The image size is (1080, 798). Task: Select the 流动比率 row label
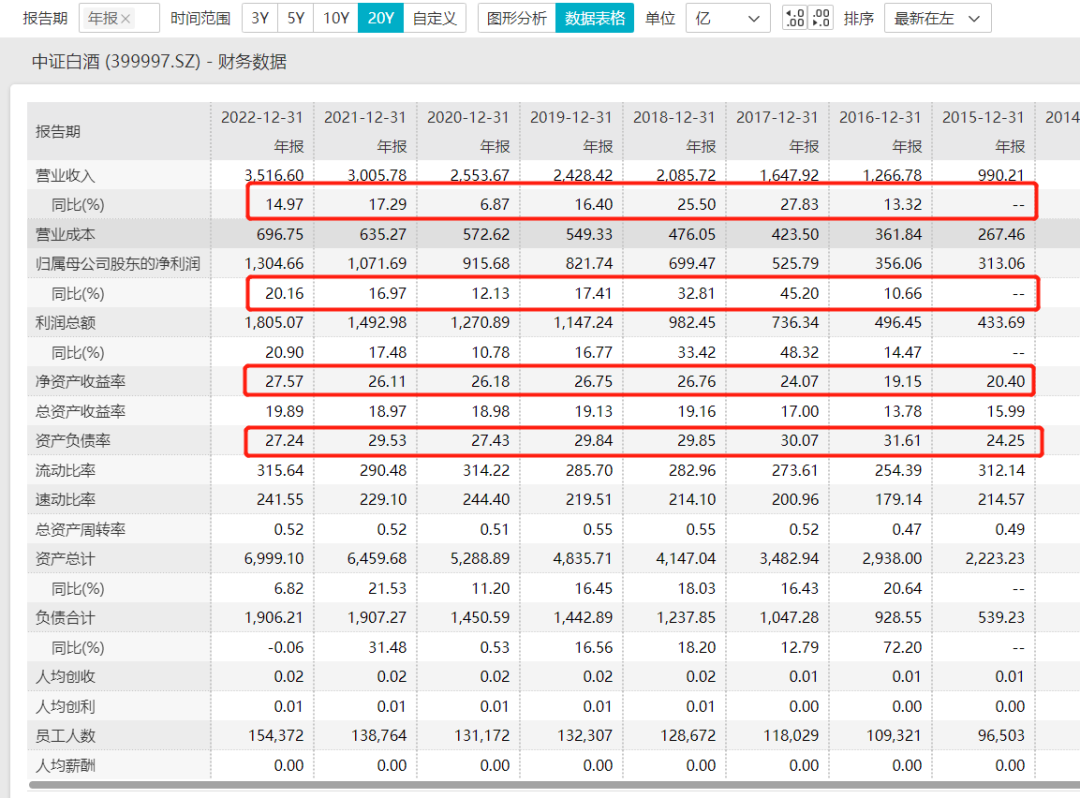pos(65,471)
